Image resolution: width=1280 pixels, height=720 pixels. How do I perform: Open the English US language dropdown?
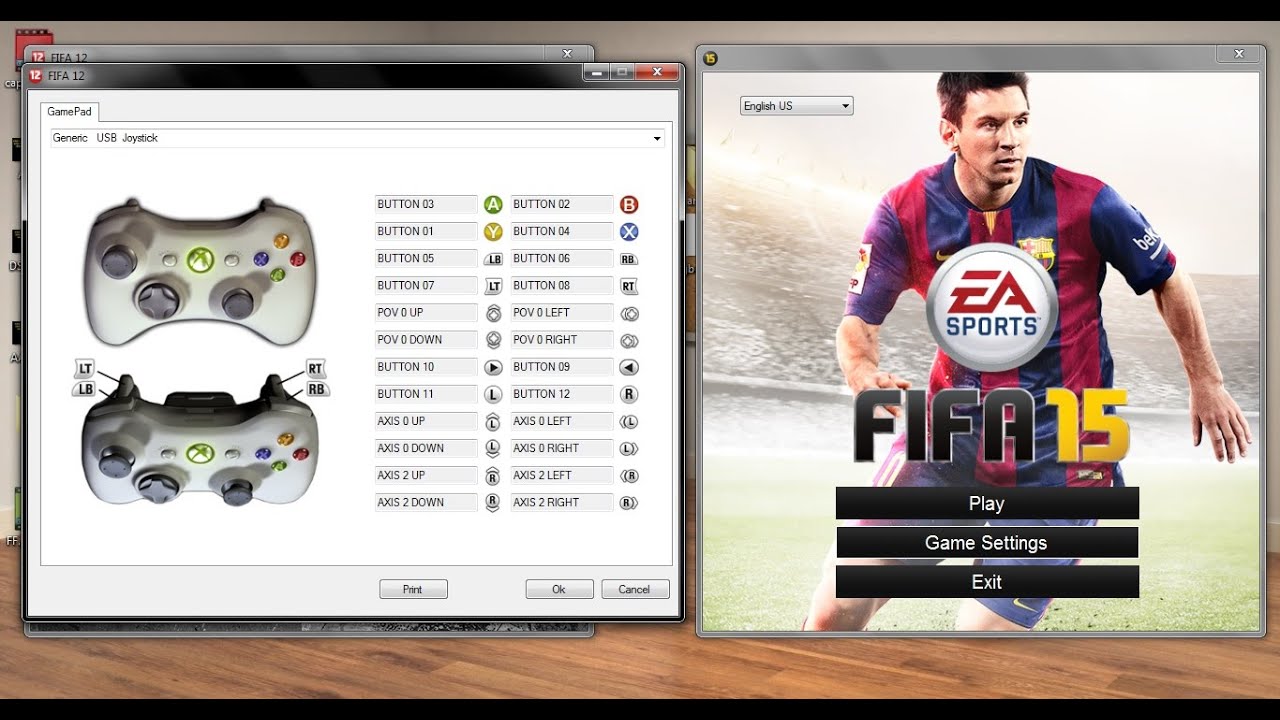coord(796,106)
